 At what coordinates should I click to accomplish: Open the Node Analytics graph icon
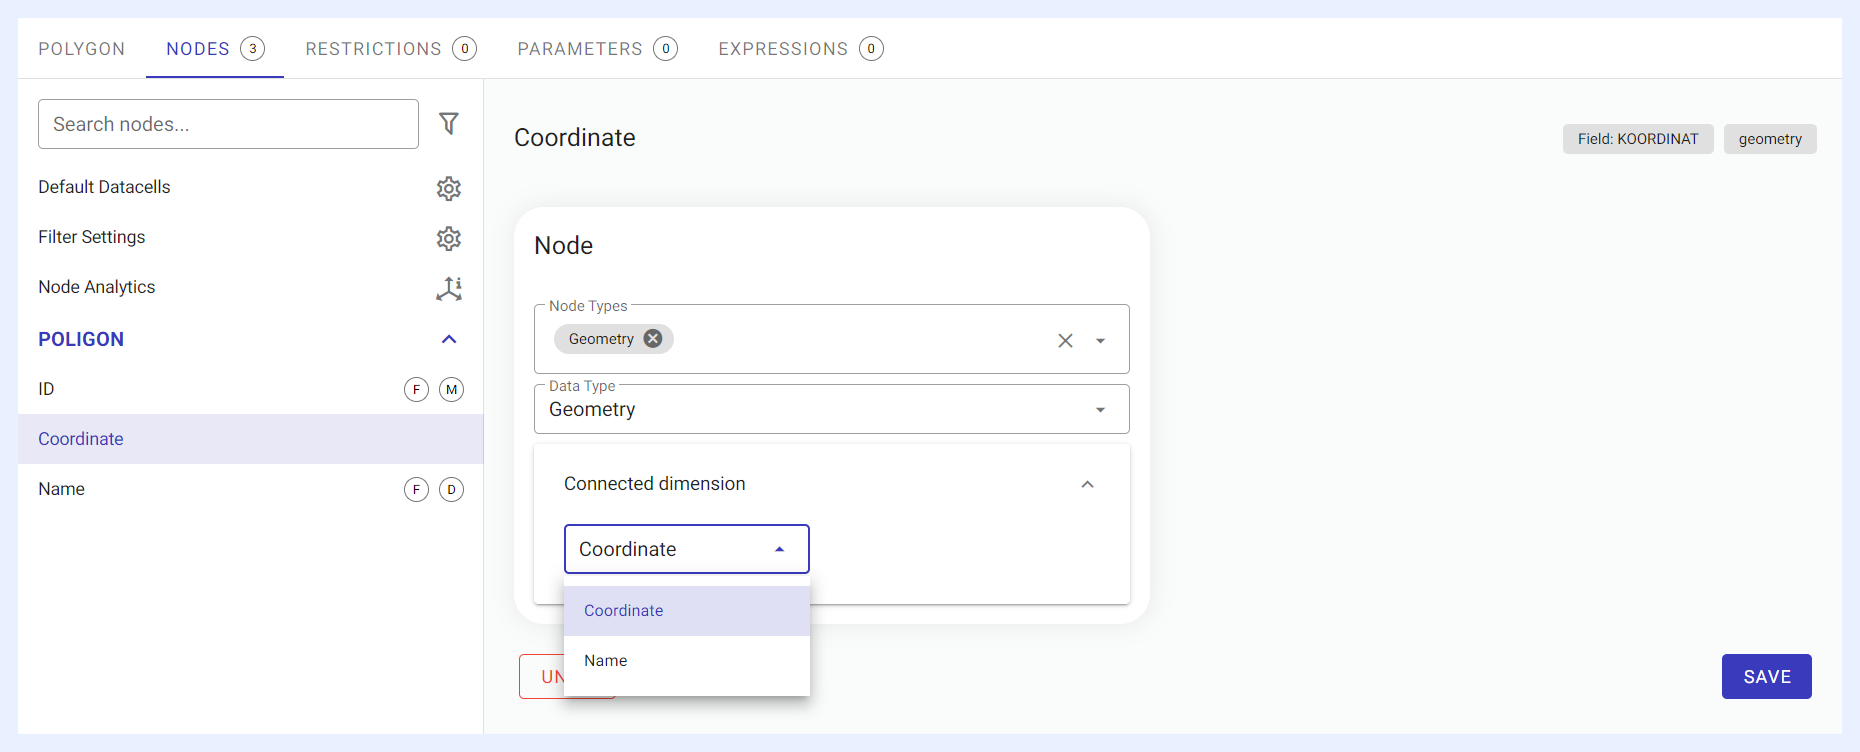pos(449,288)
